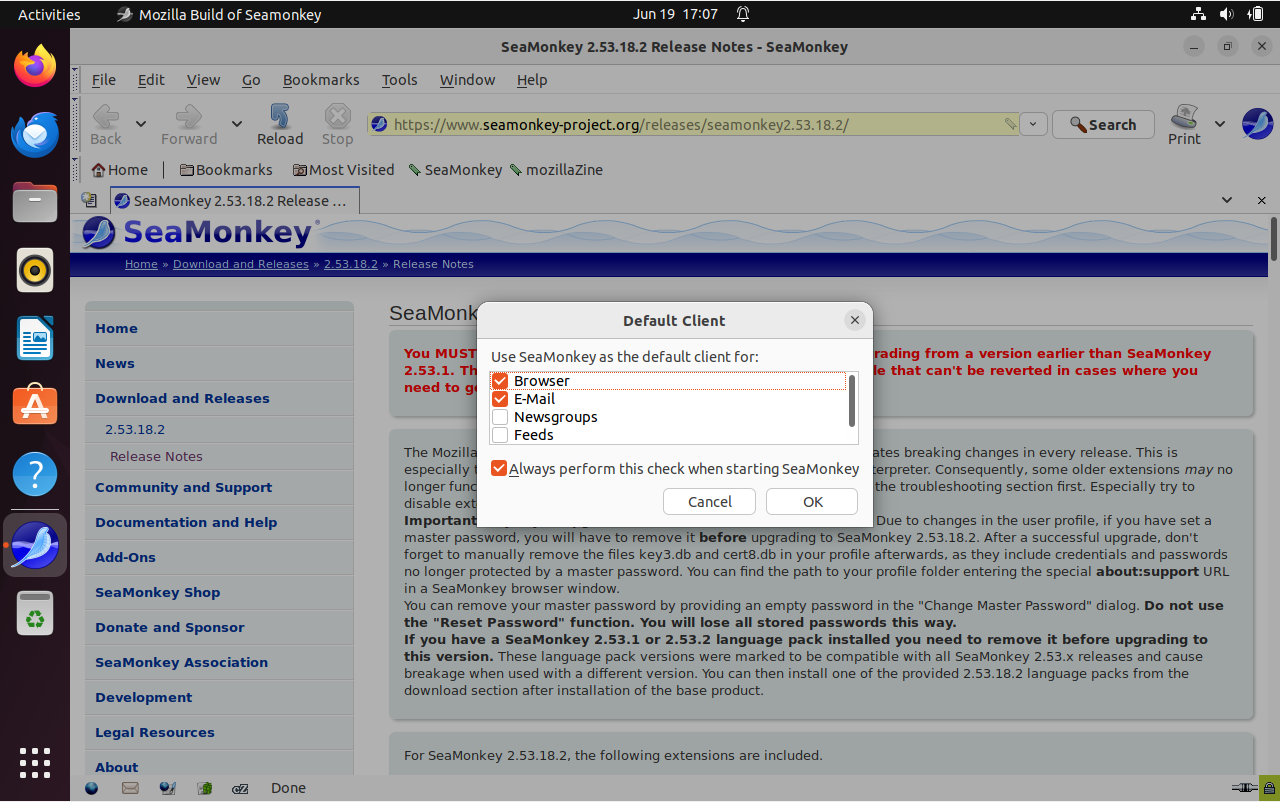Screen dimensions: 1280x802
Task: Open the Tools menu
Action: (399, 80)
